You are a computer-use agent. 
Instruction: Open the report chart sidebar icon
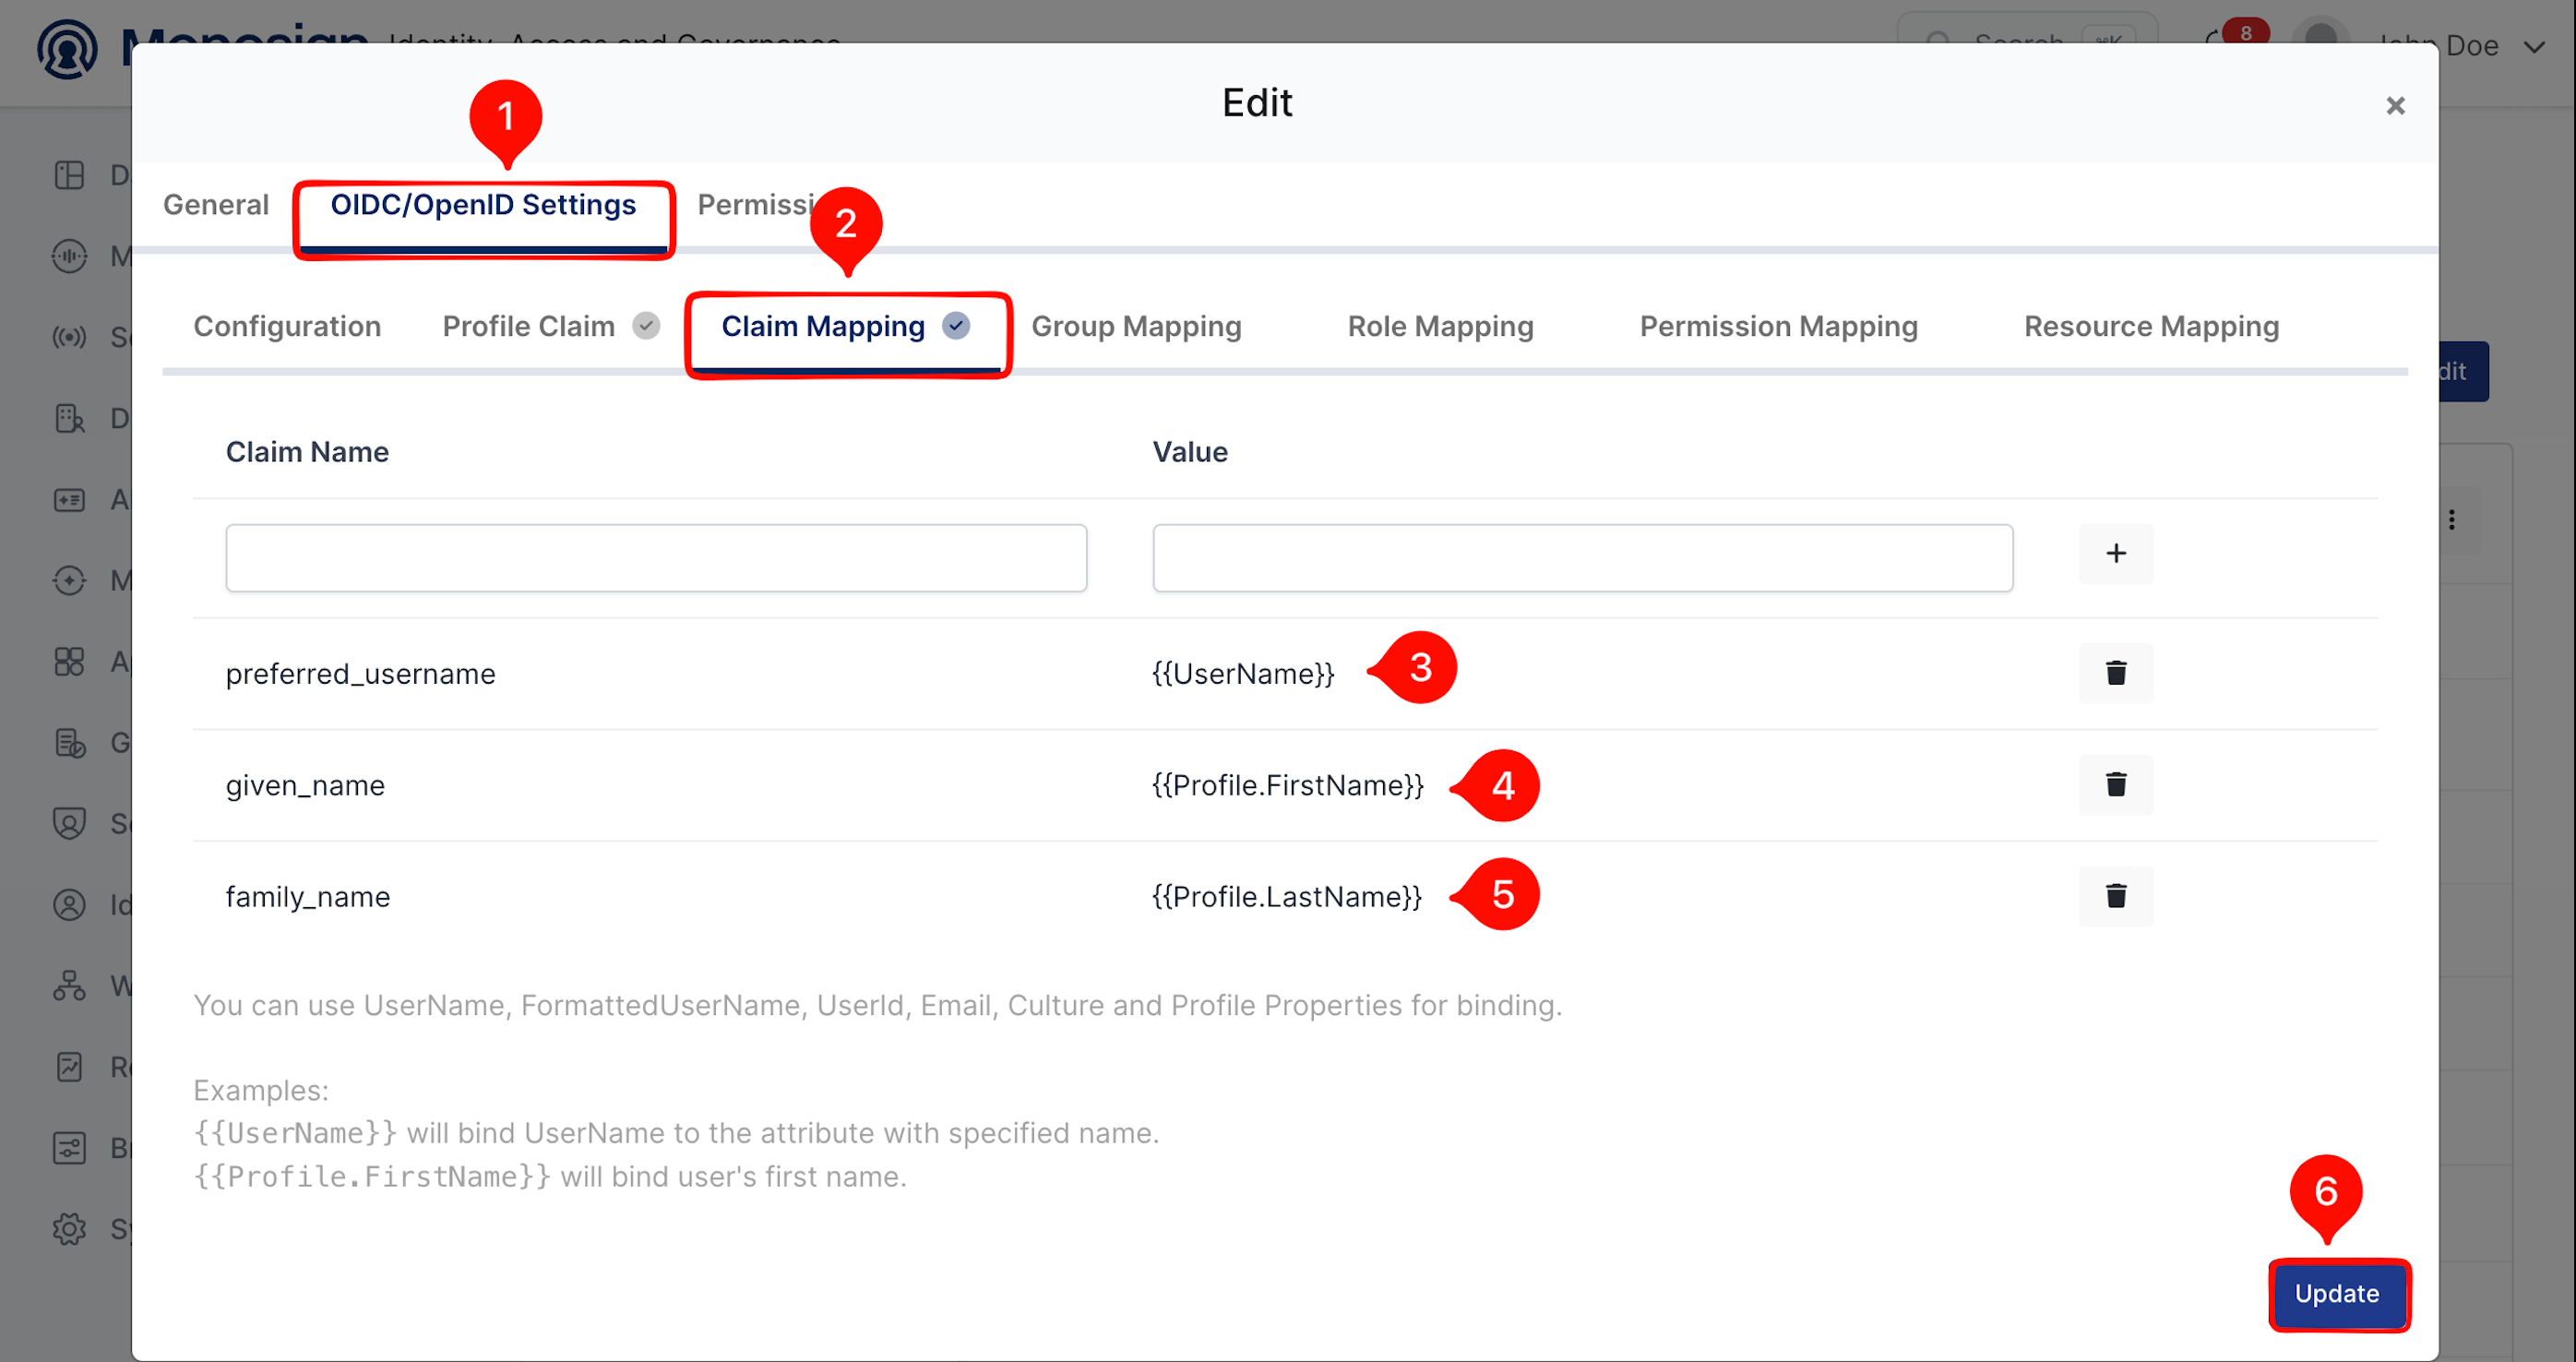(69, 1066)
